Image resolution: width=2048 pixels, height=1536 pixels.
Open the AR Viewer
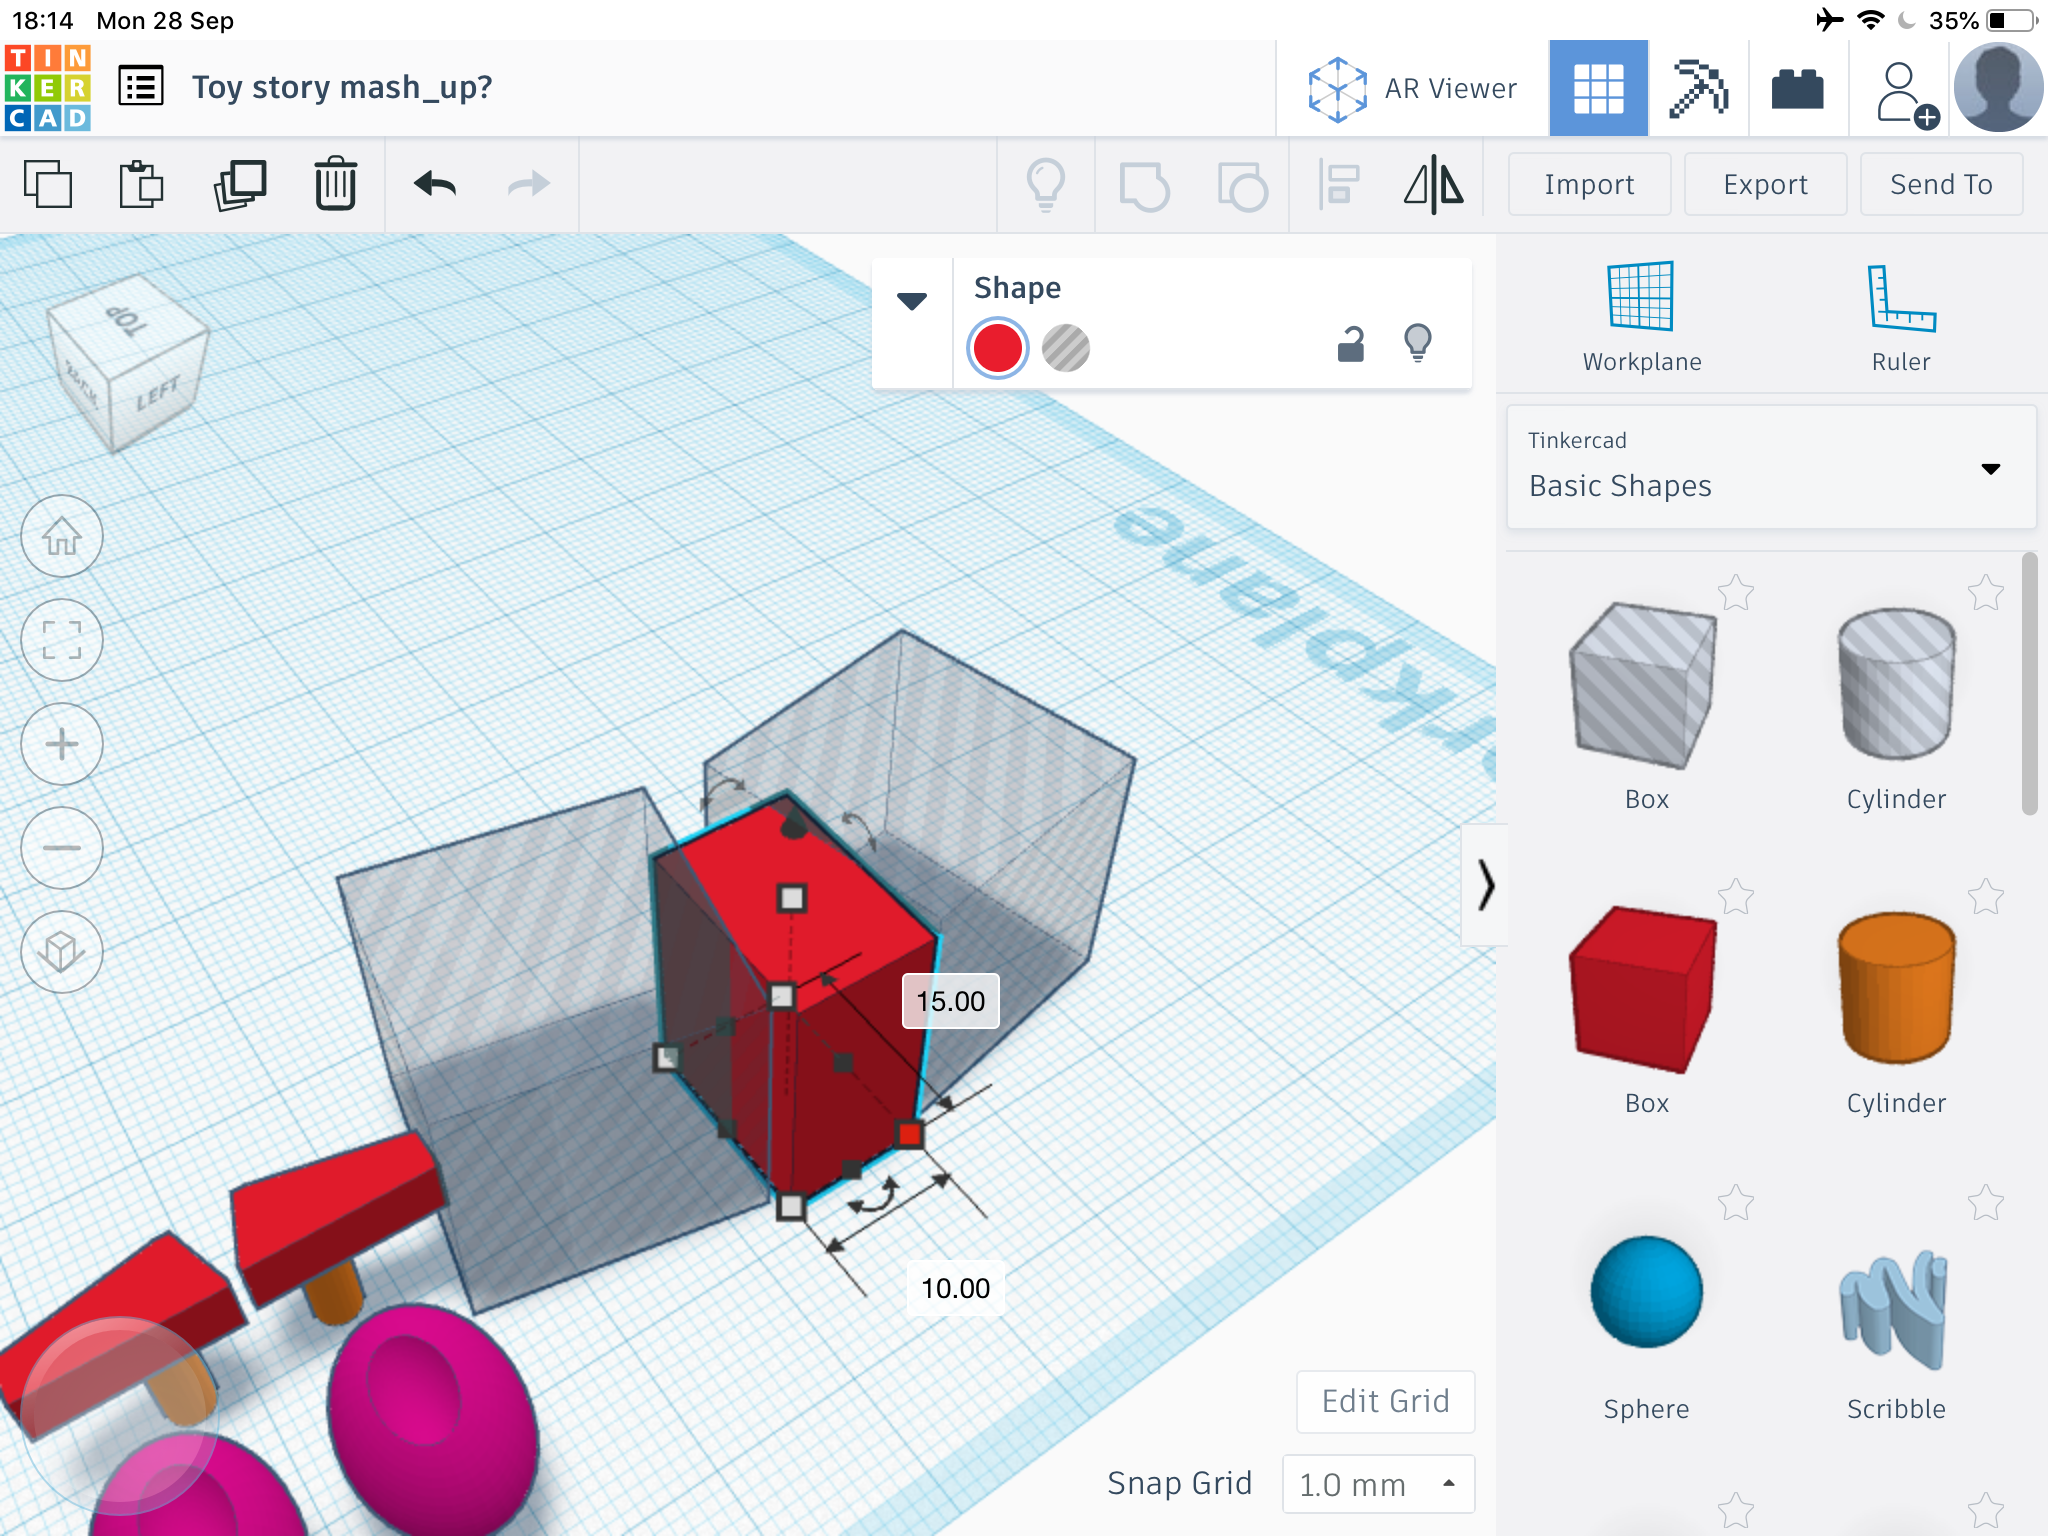click(x=1412, y=88)
